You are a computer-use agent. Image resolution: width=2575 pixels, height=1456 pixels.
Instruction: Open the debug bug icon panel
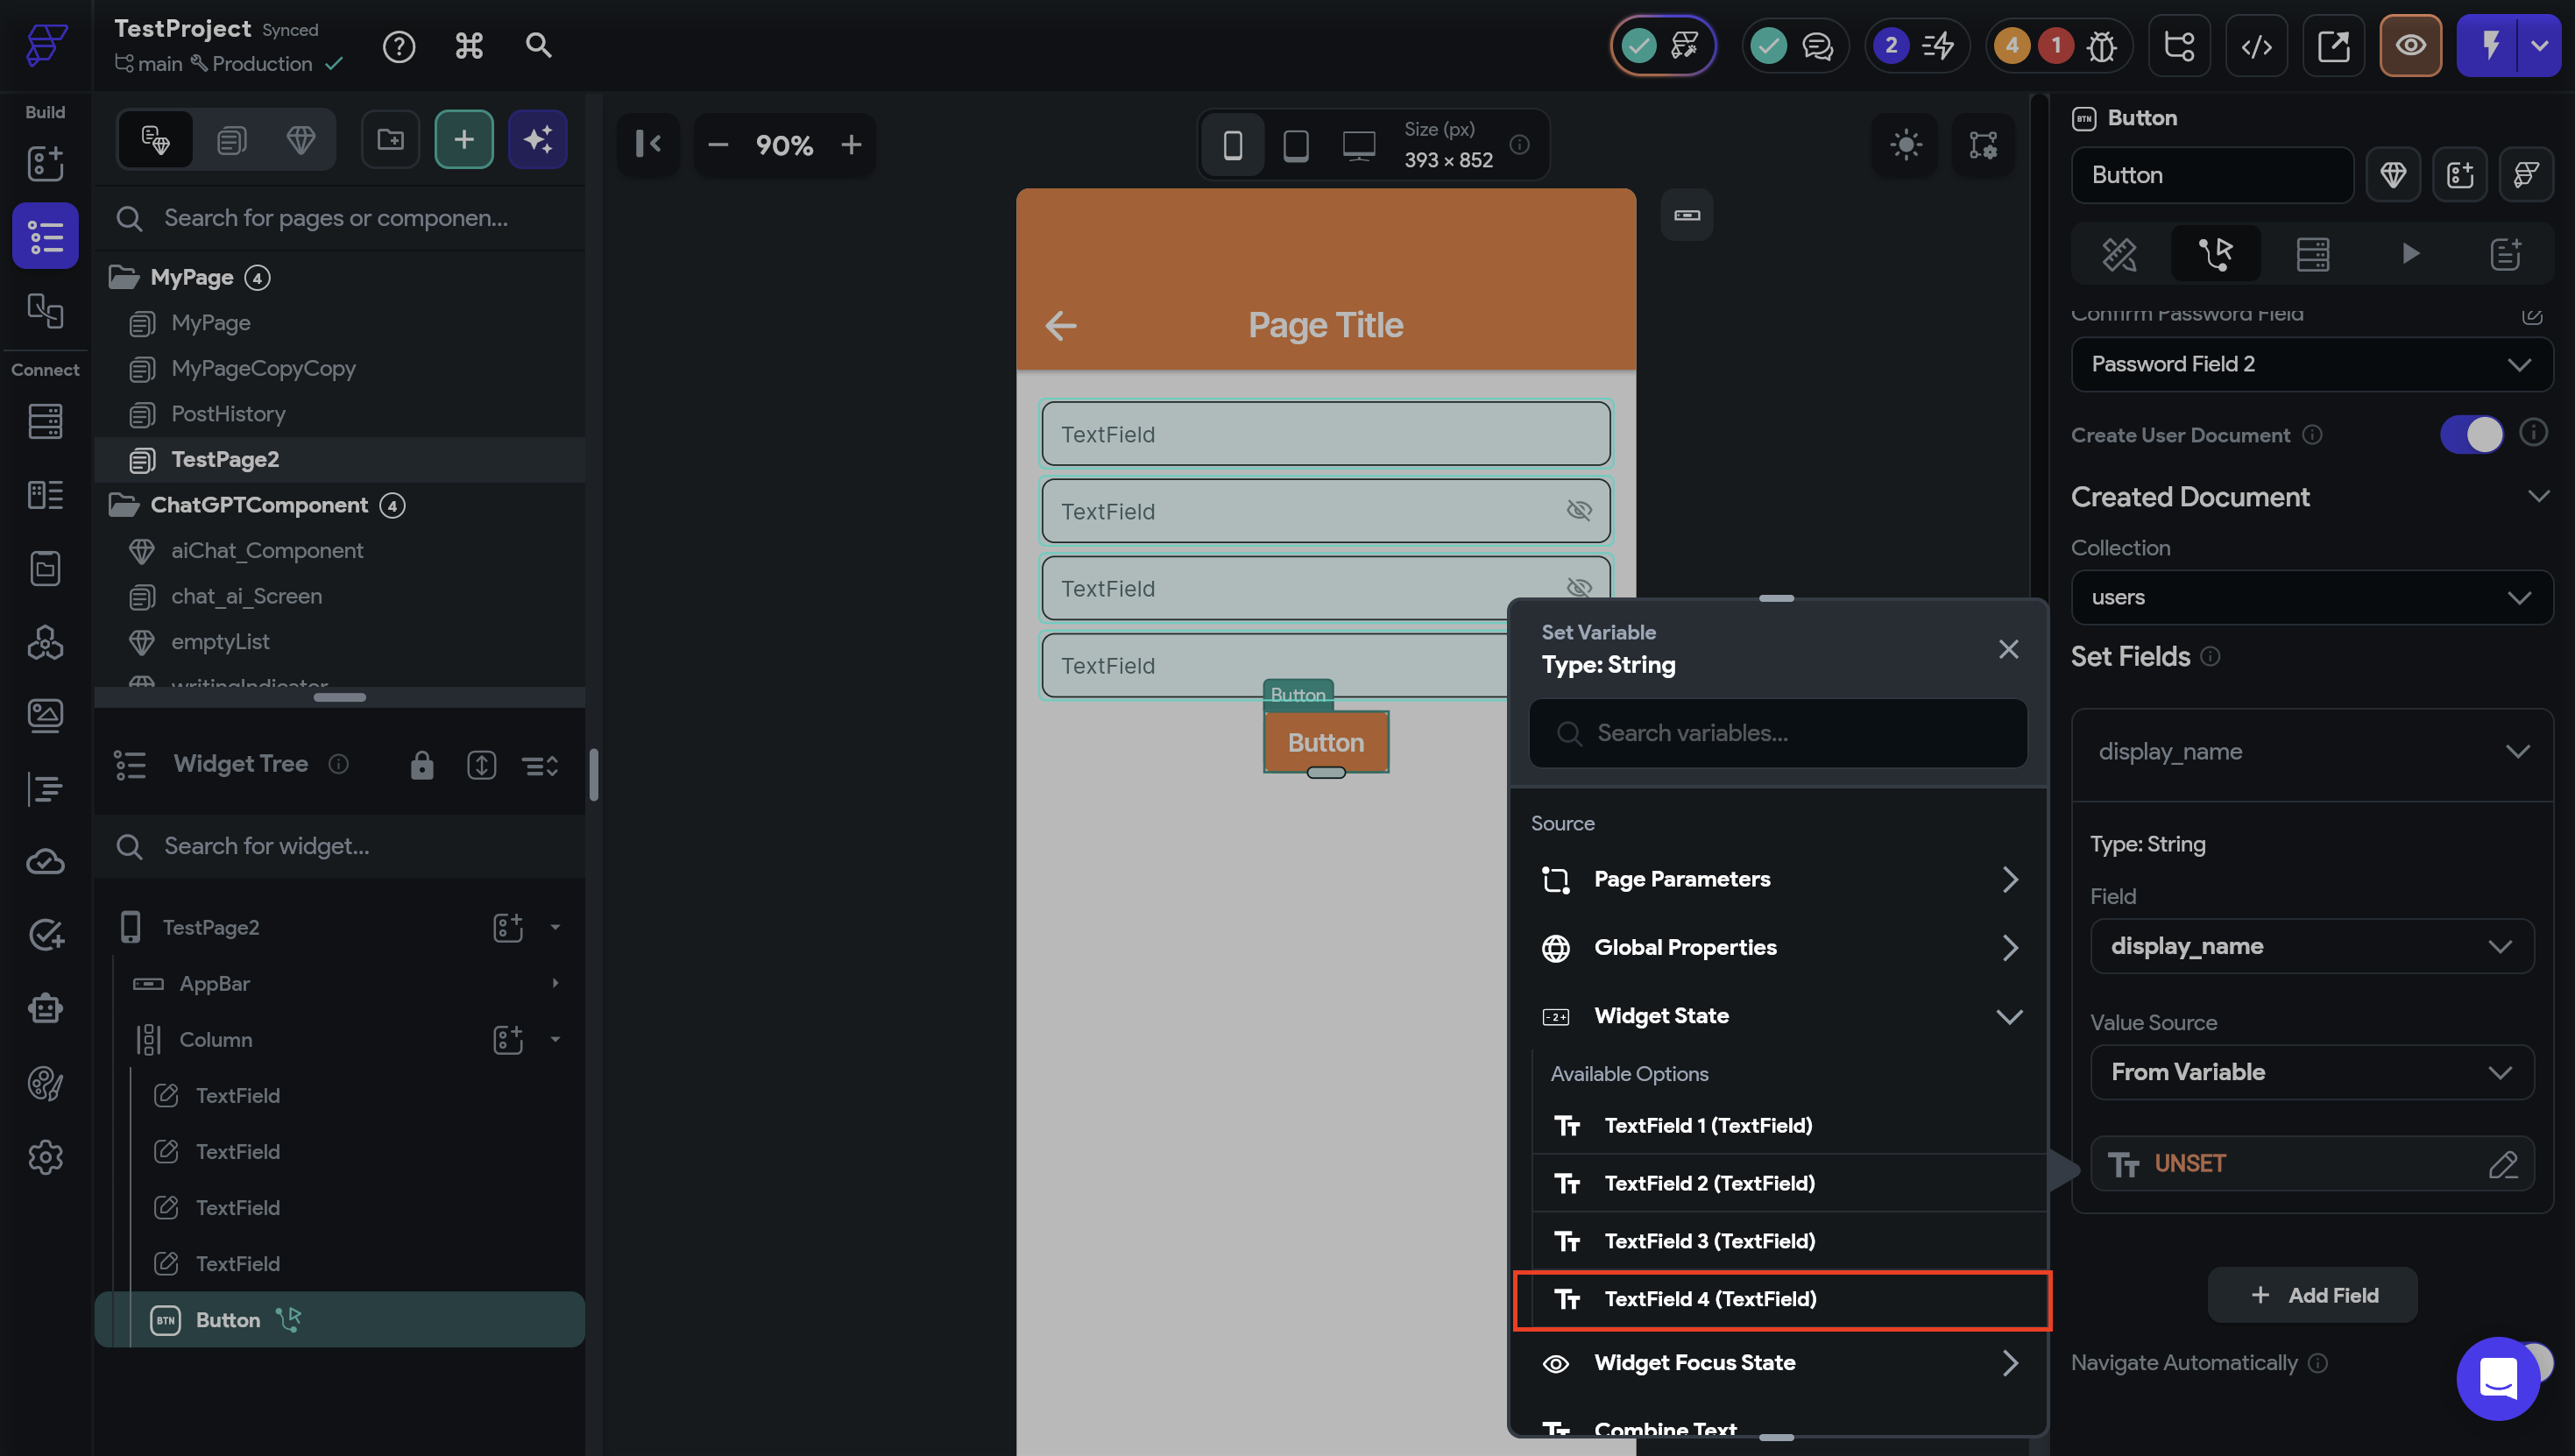click(2101, 46)
